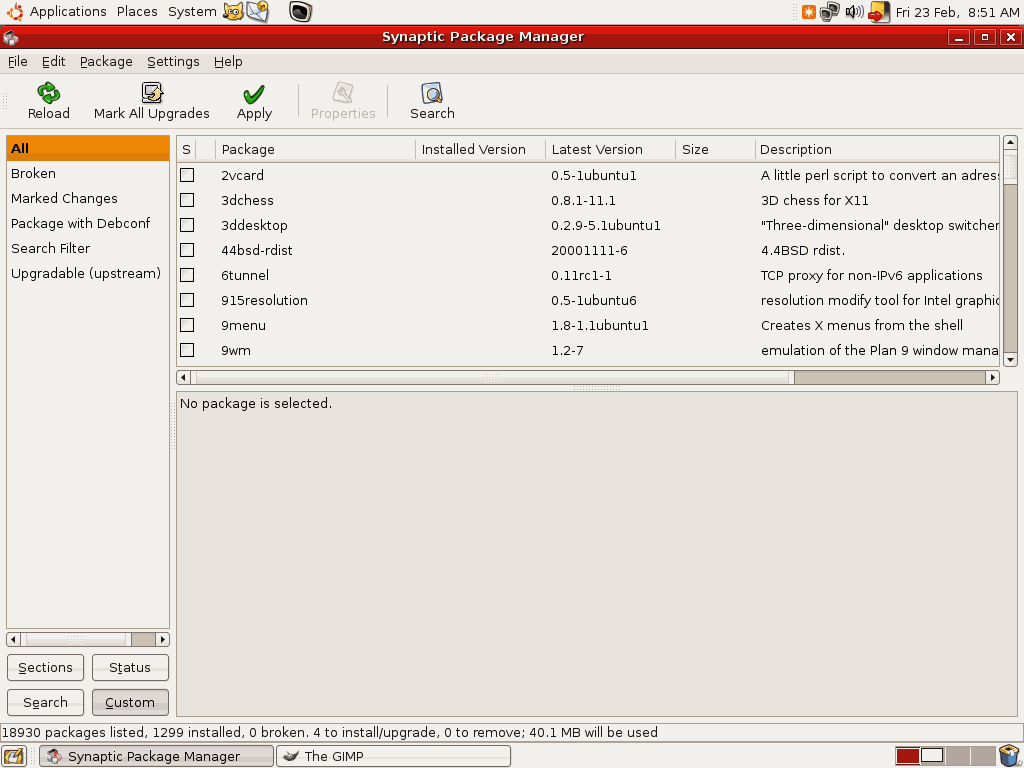Sort by the Latest Version column header
This screenshot has height=768, width=1024.
click(610, 150)
